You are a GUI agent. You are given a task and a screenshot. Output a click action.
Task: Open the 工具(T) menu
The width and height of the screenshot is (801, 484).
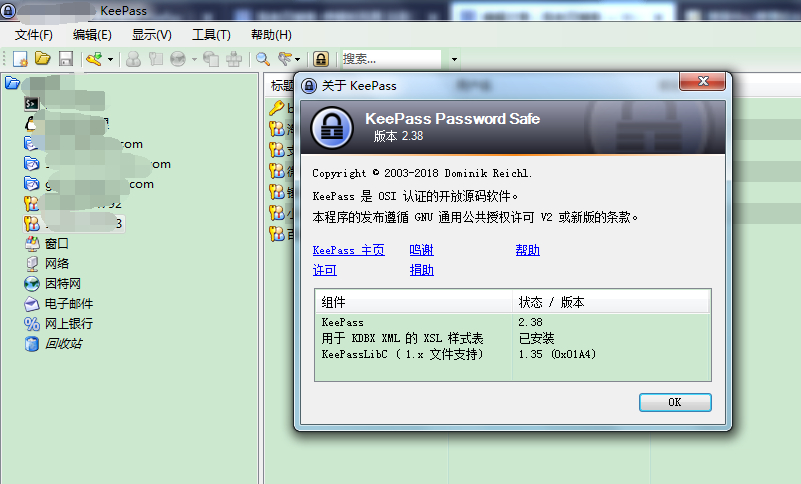click(211, 35)
